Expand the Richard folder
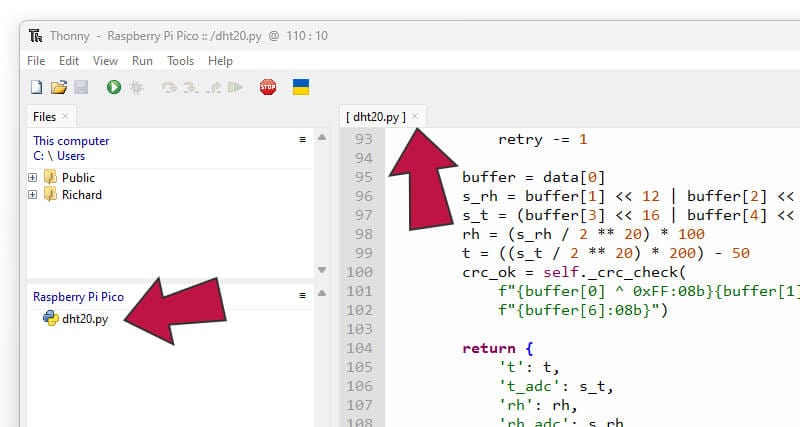This screenshot has width=800, height=427. (33, 195)
